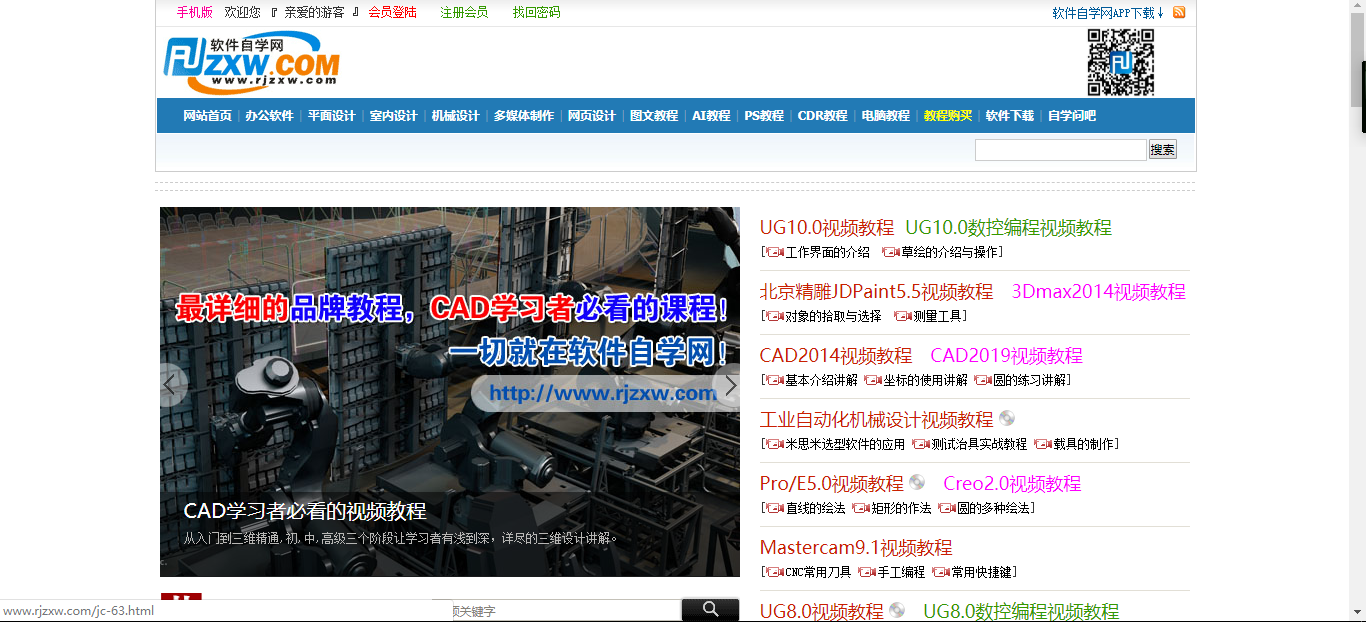Click video icon beside 矩形的作法

click(x=860, y=508)
